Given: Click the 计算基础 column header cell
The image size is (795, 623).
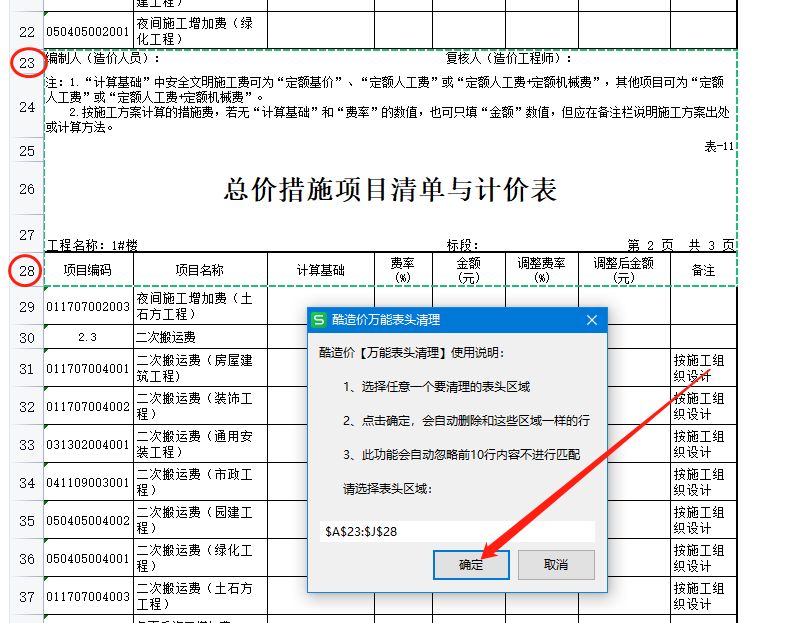Looking at the screenshot, I should pyautogui.click(x=320, y=270).
